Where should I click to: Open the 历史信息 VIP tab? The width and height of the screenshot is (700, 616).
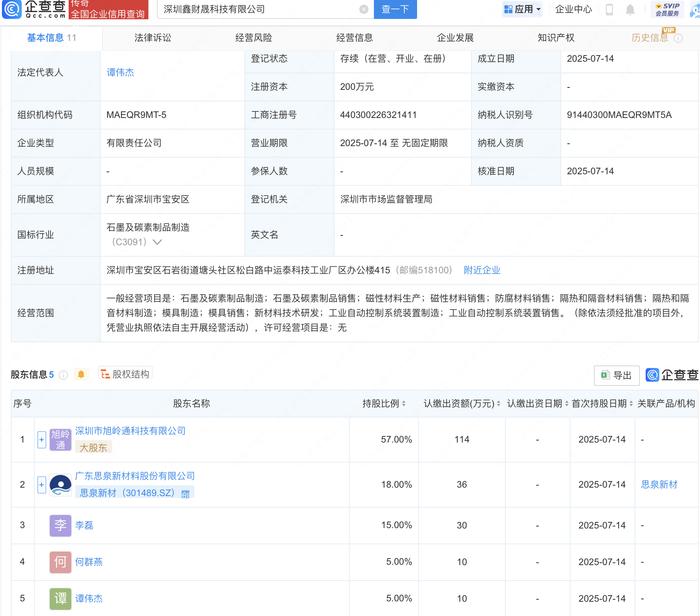click(650, 38)
